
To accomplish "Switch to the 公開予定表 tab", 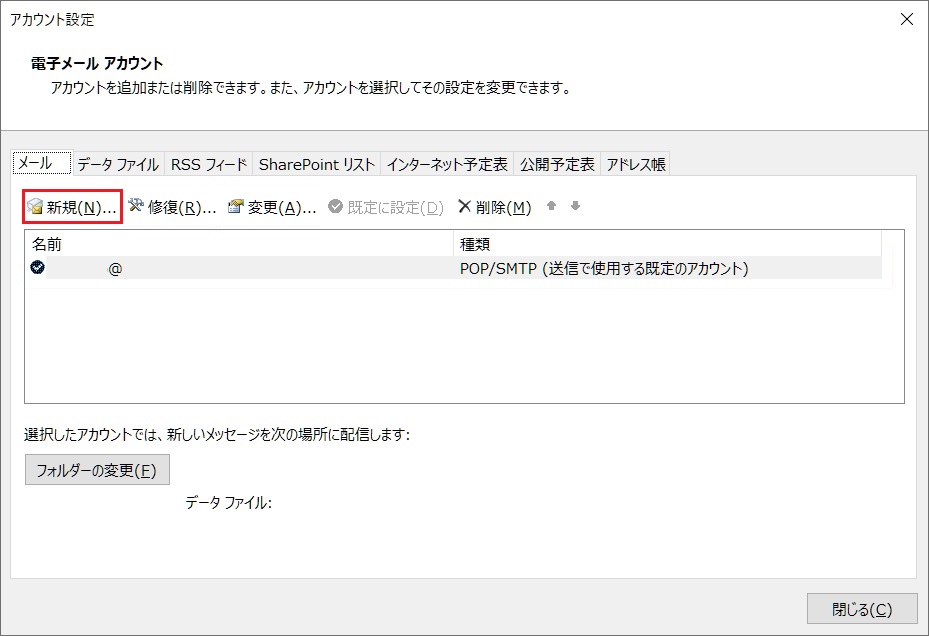I will (x=557, y=164).
